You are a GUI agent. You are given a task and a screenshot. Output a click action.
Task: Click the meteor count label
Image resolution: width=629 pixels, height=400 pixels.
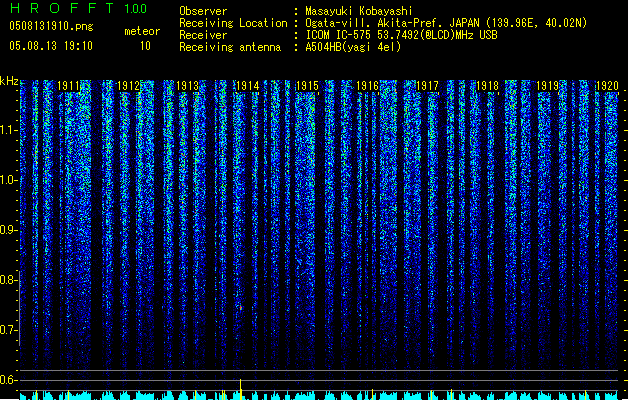[142, 31]
